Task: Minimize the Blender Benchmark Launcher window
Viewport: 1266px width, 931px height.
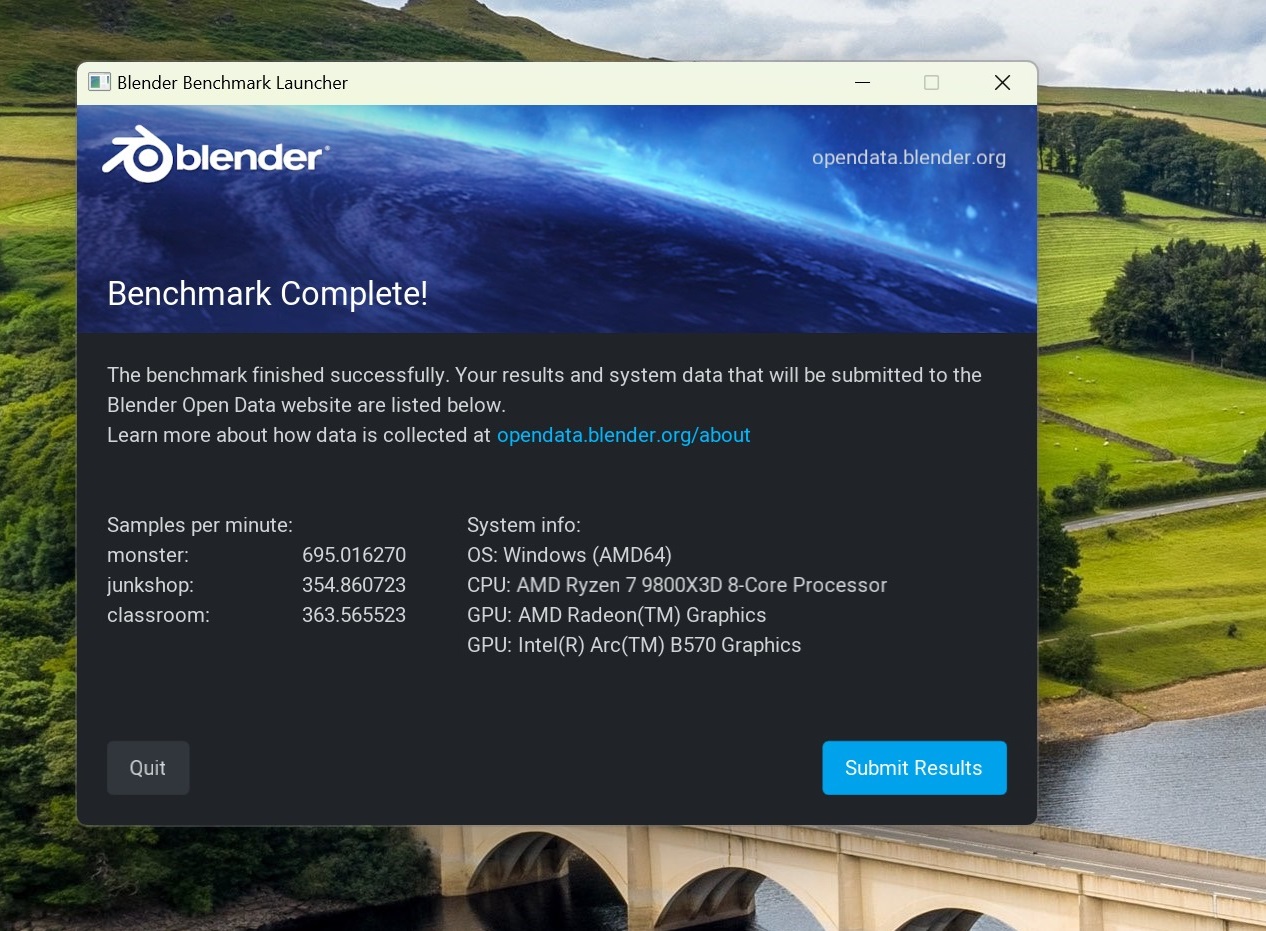Action: (861, 83)
